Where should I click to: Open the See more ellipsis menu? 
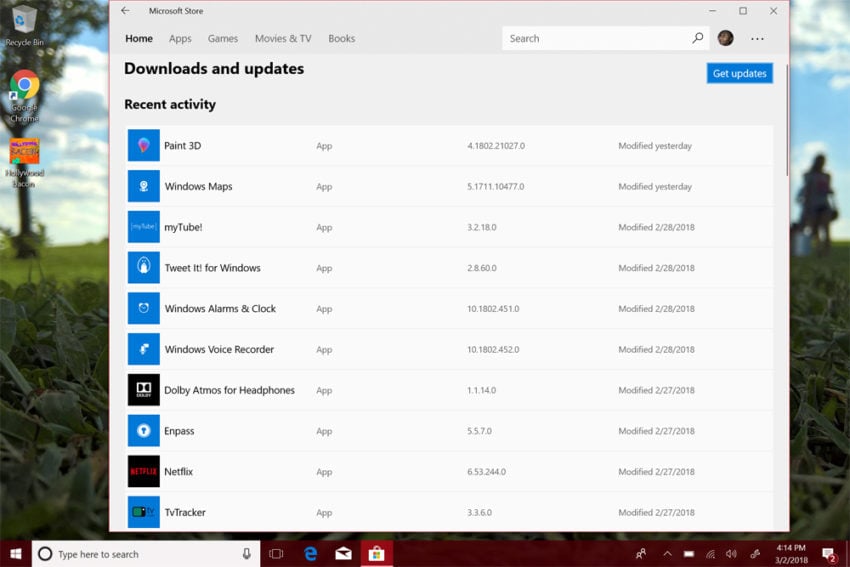pos(757,38)
